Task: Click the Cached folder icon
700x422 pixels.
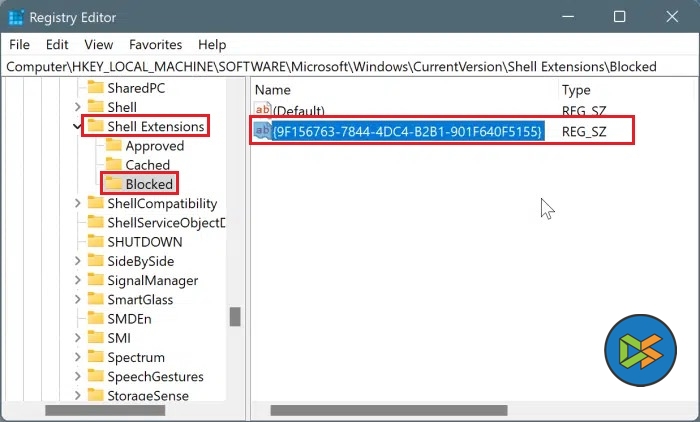Action: pos(113,164)
